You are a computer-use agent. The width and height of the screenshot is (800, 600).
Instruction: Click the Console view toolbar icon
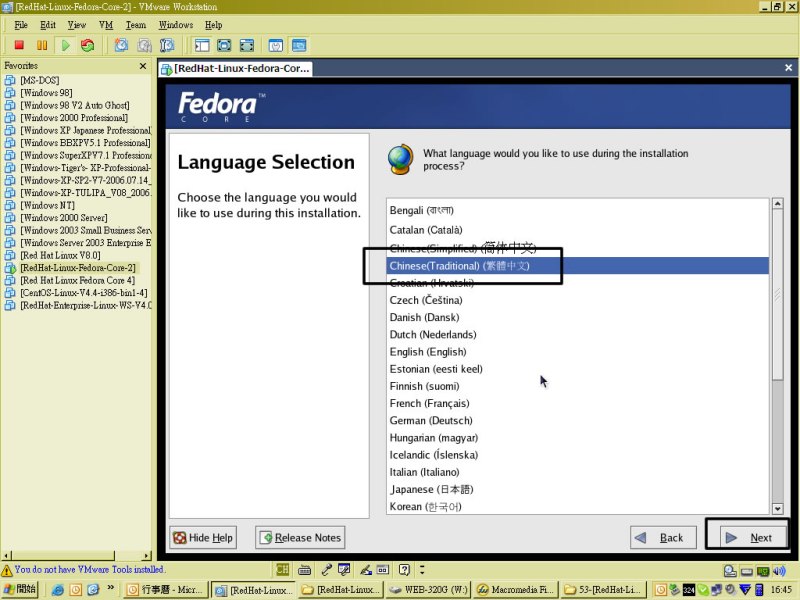click(299, 45)
